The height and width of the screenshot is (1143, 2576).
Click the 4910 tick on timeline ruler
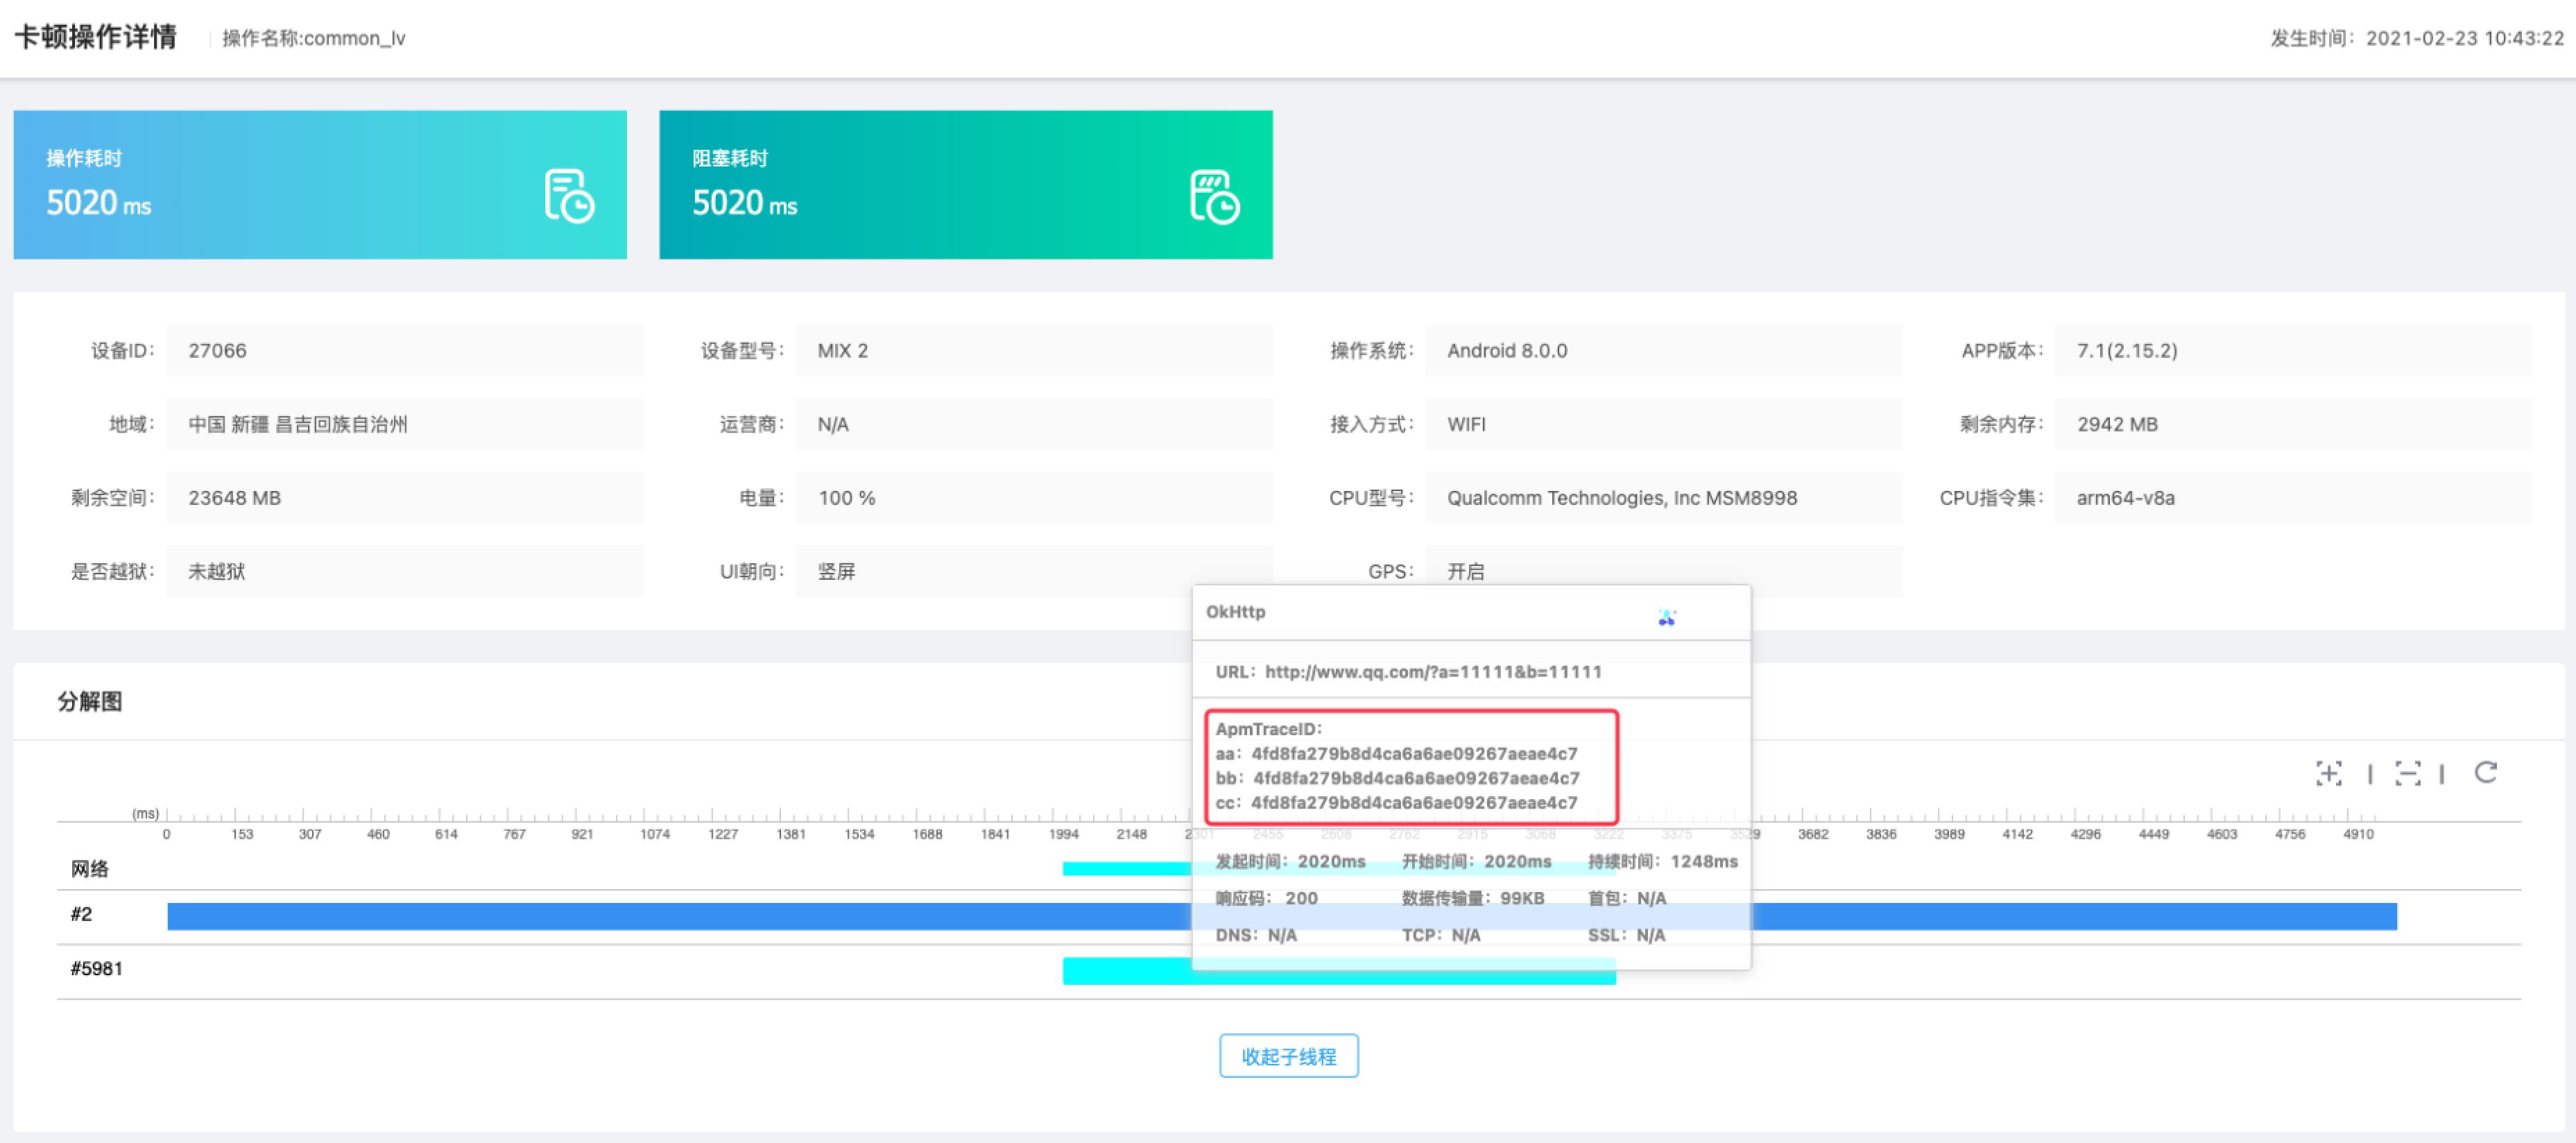2358,835
